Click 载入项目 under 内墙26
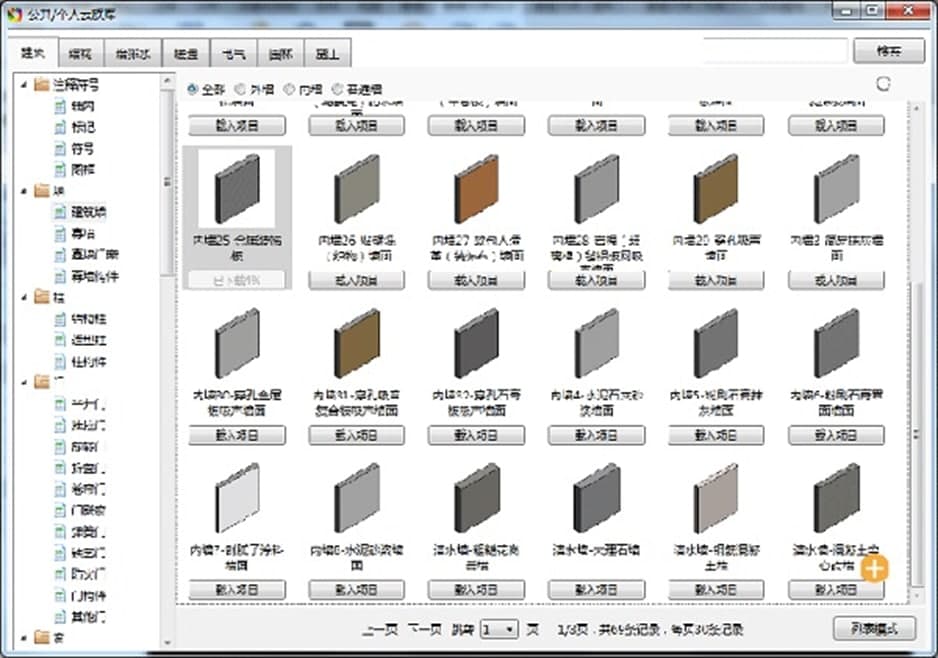Viewport: 938px width, 658px height. click(x=356, y=281)
